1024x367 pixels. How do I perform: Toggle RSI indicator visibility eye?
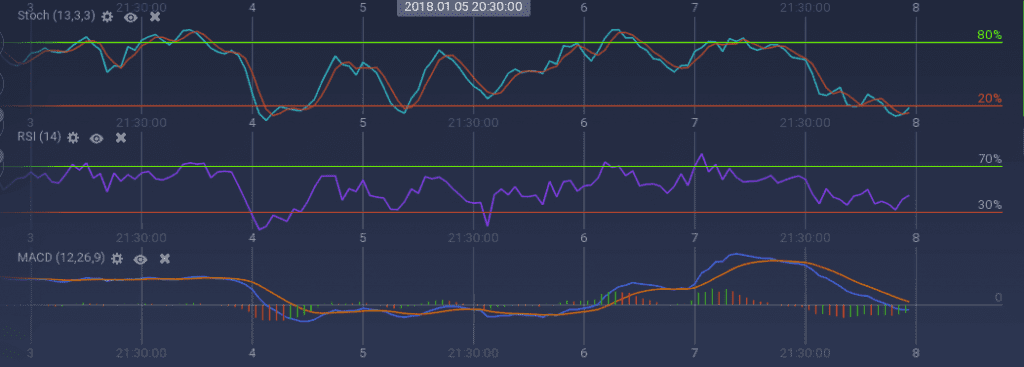(x=97, y=138)
